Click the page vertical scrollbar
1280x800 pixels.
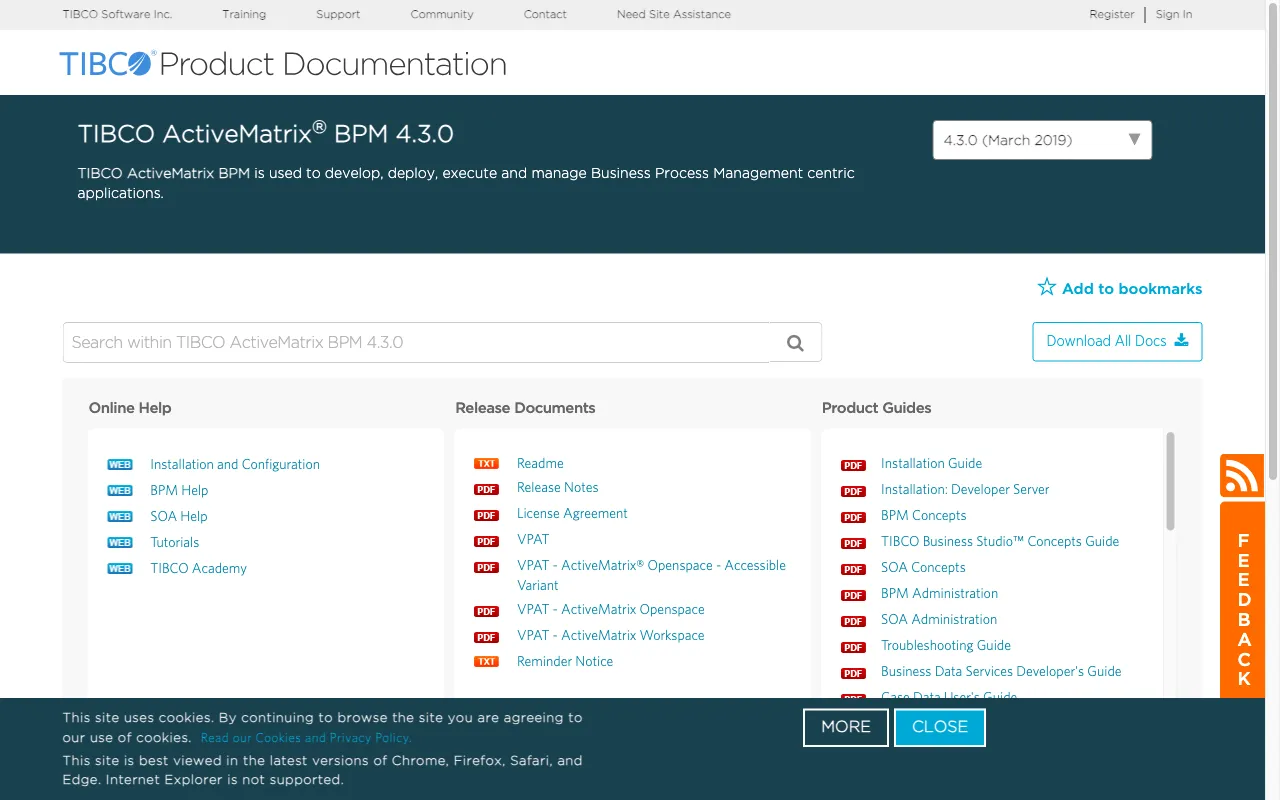click(1272, 240)
